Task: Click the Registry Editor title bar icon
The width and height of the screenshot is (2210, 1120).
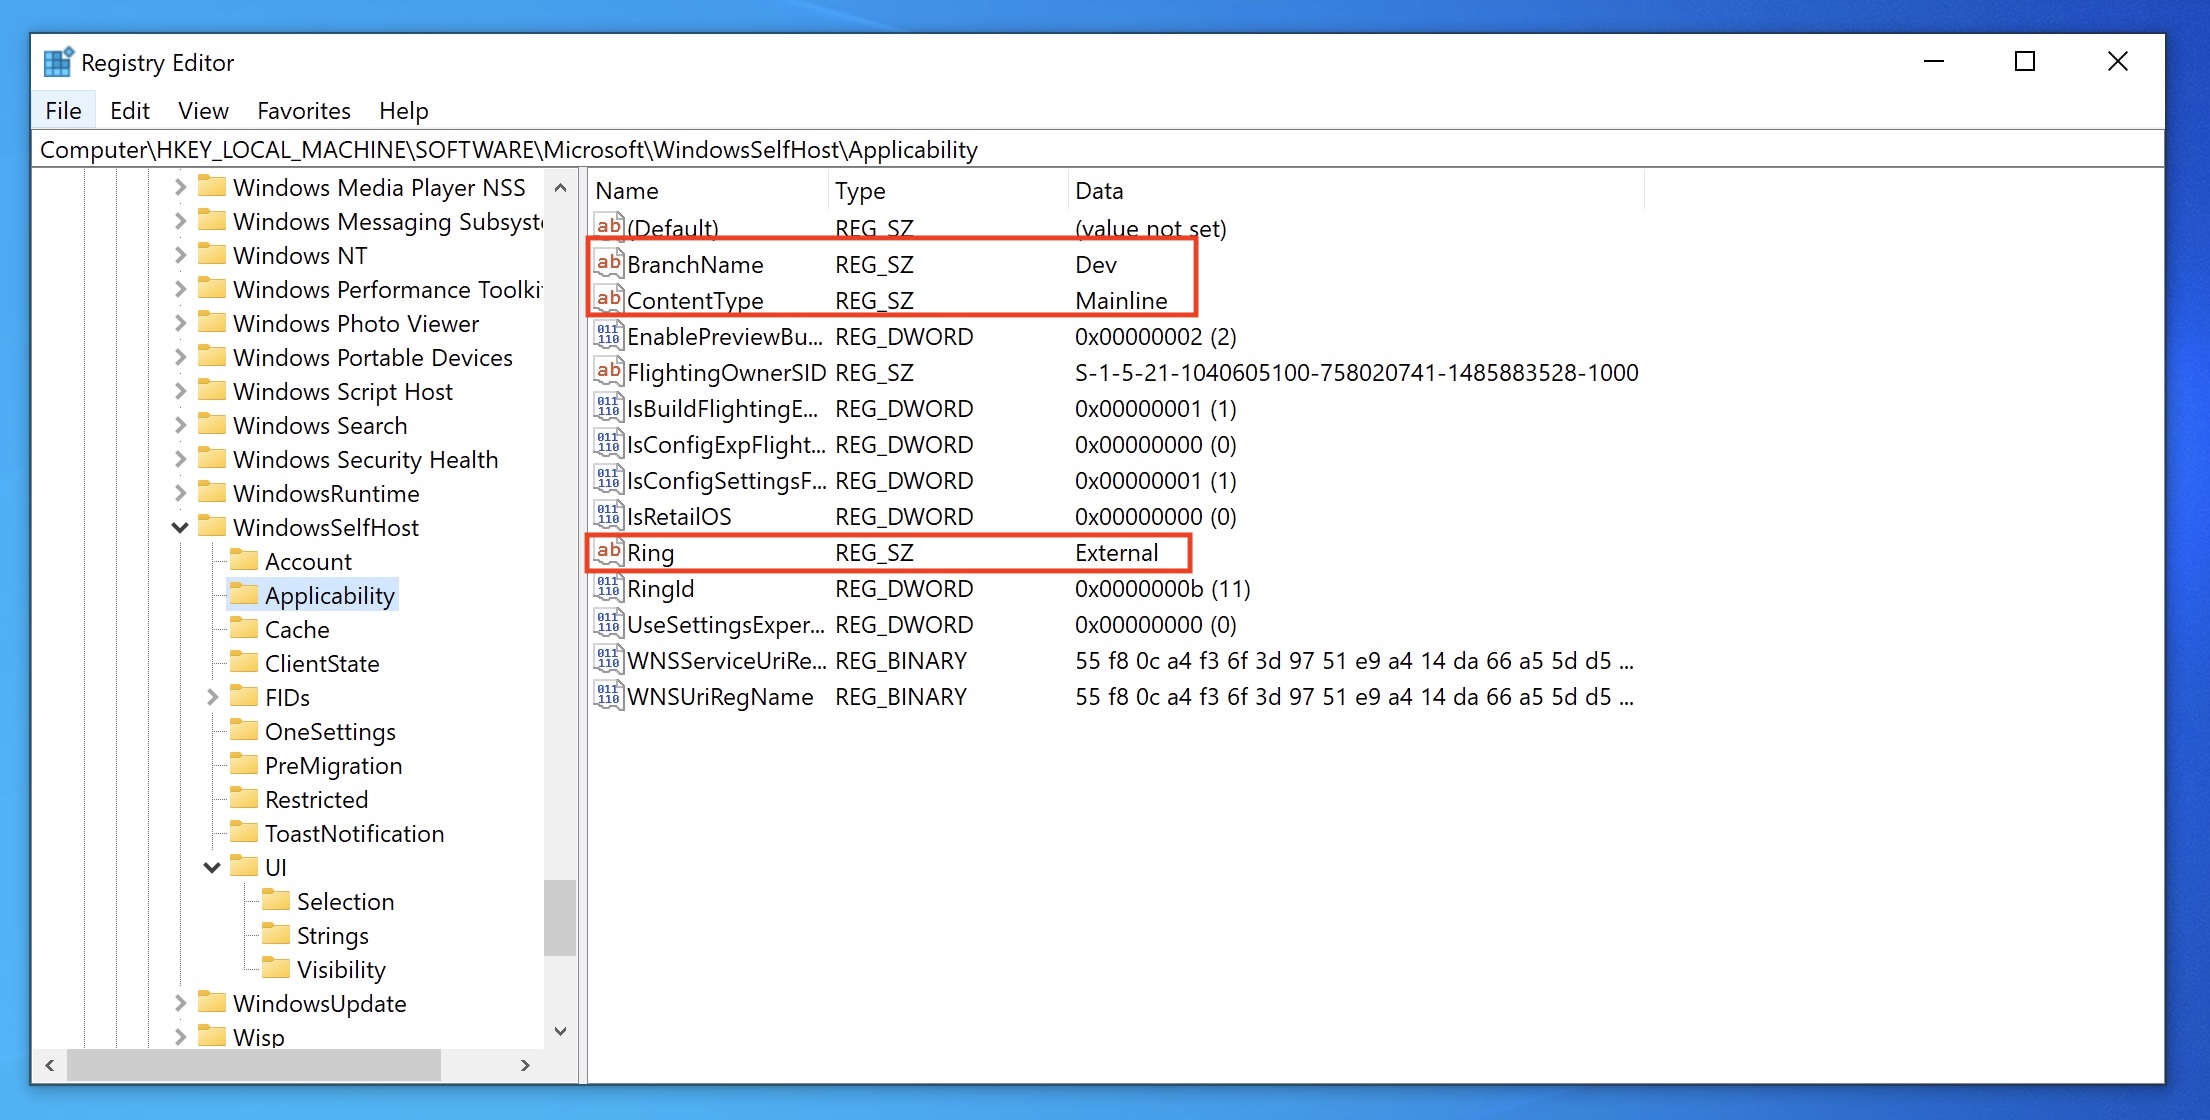Action: point(58,62)
